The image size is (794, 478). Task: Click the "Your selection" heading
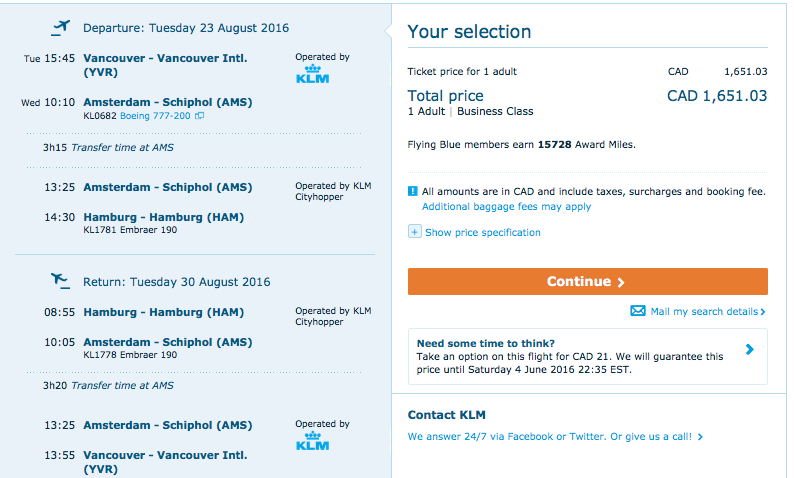(469, 32)
